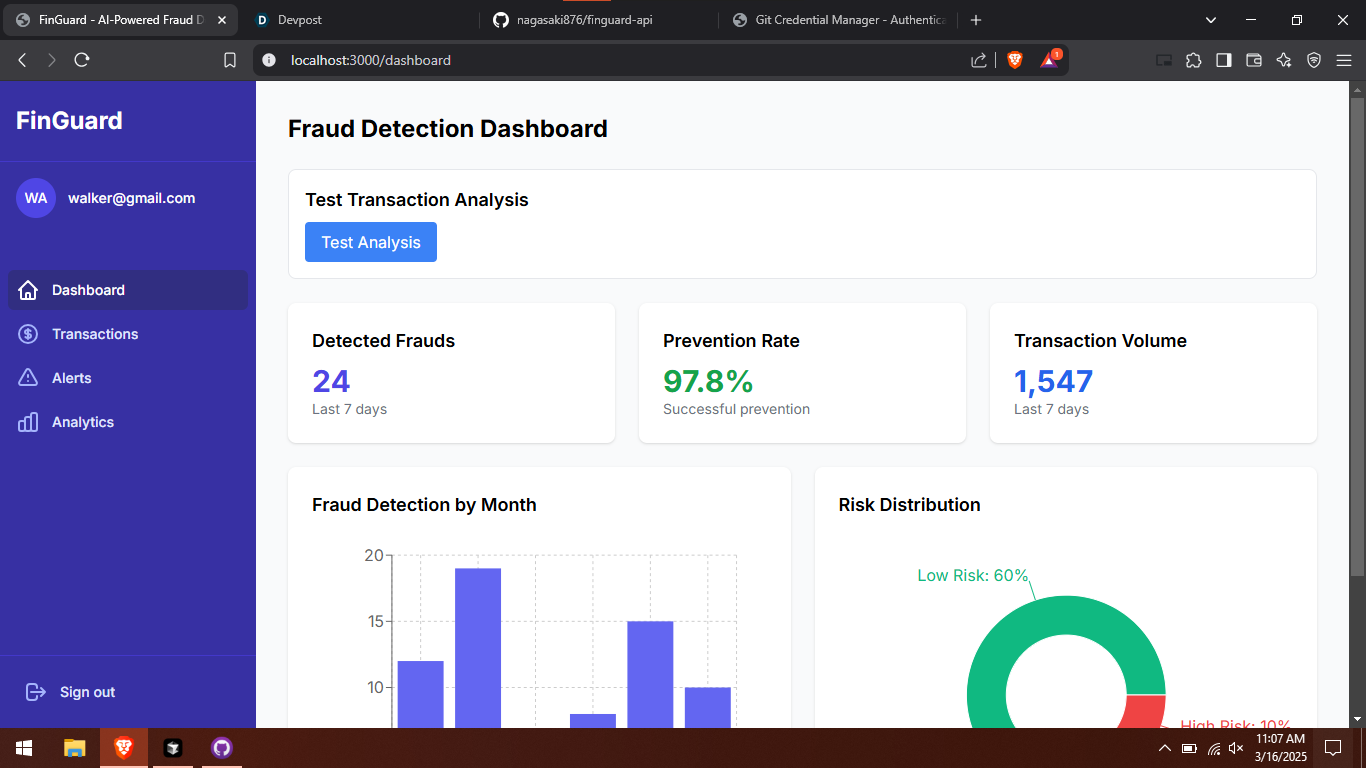Click the Brave browser taskbar icon
The height and width of the screenshot is (768, 1366).
coord(124,748)
